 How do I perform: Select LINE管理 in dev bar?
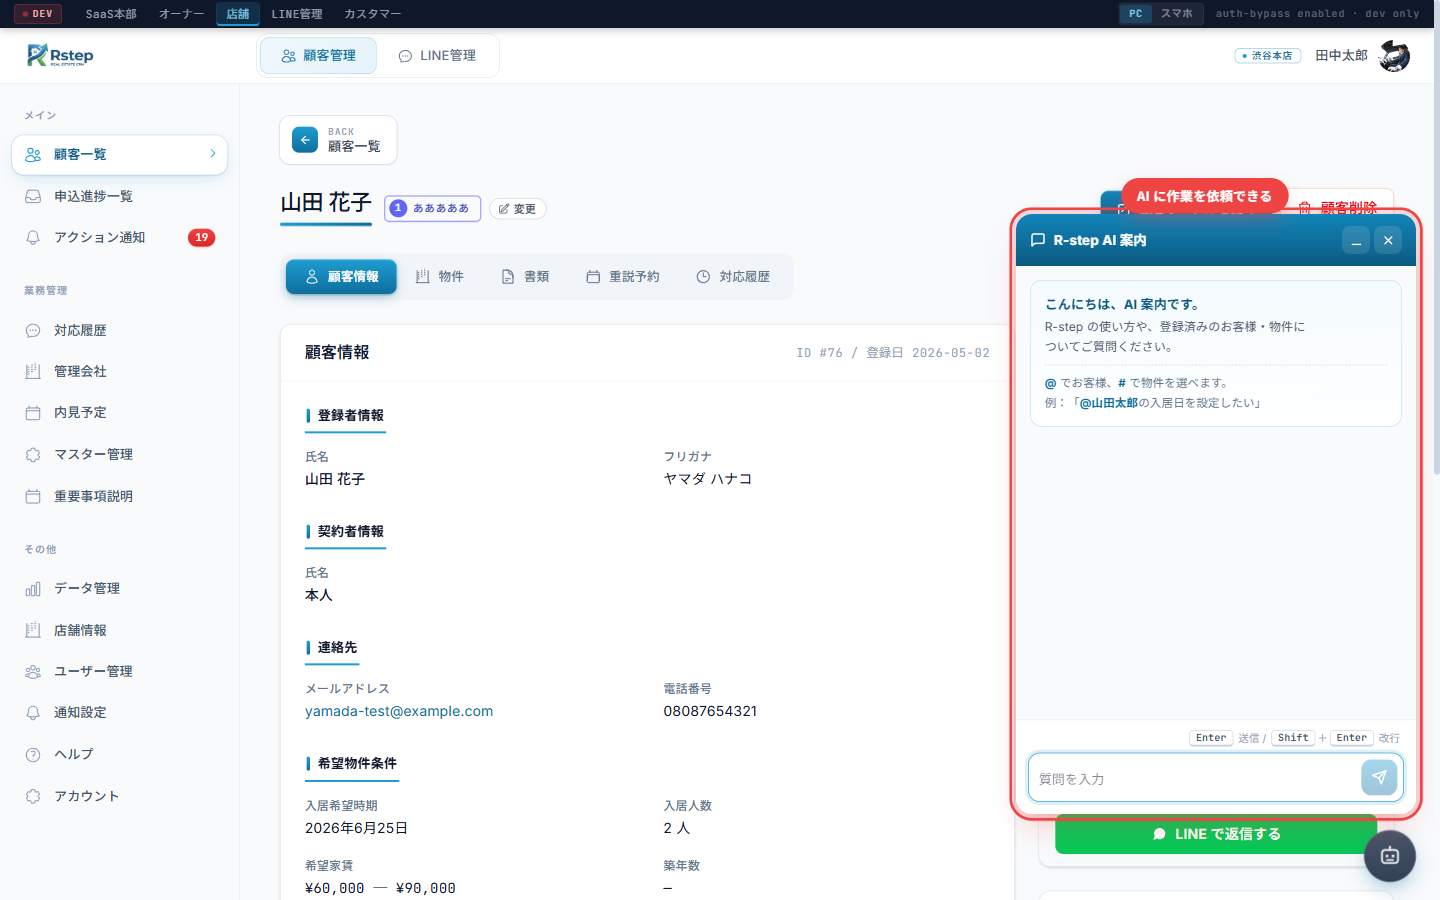click(297, 14)
